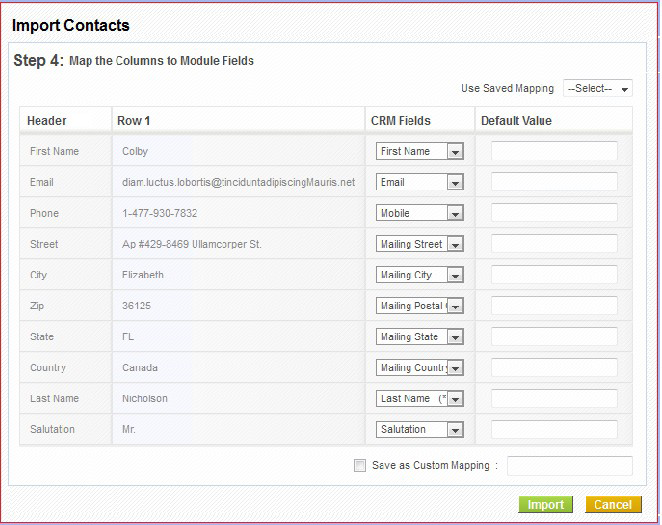
Task: Open the Salutation CRM field dropdown
Action: (420, 430)
